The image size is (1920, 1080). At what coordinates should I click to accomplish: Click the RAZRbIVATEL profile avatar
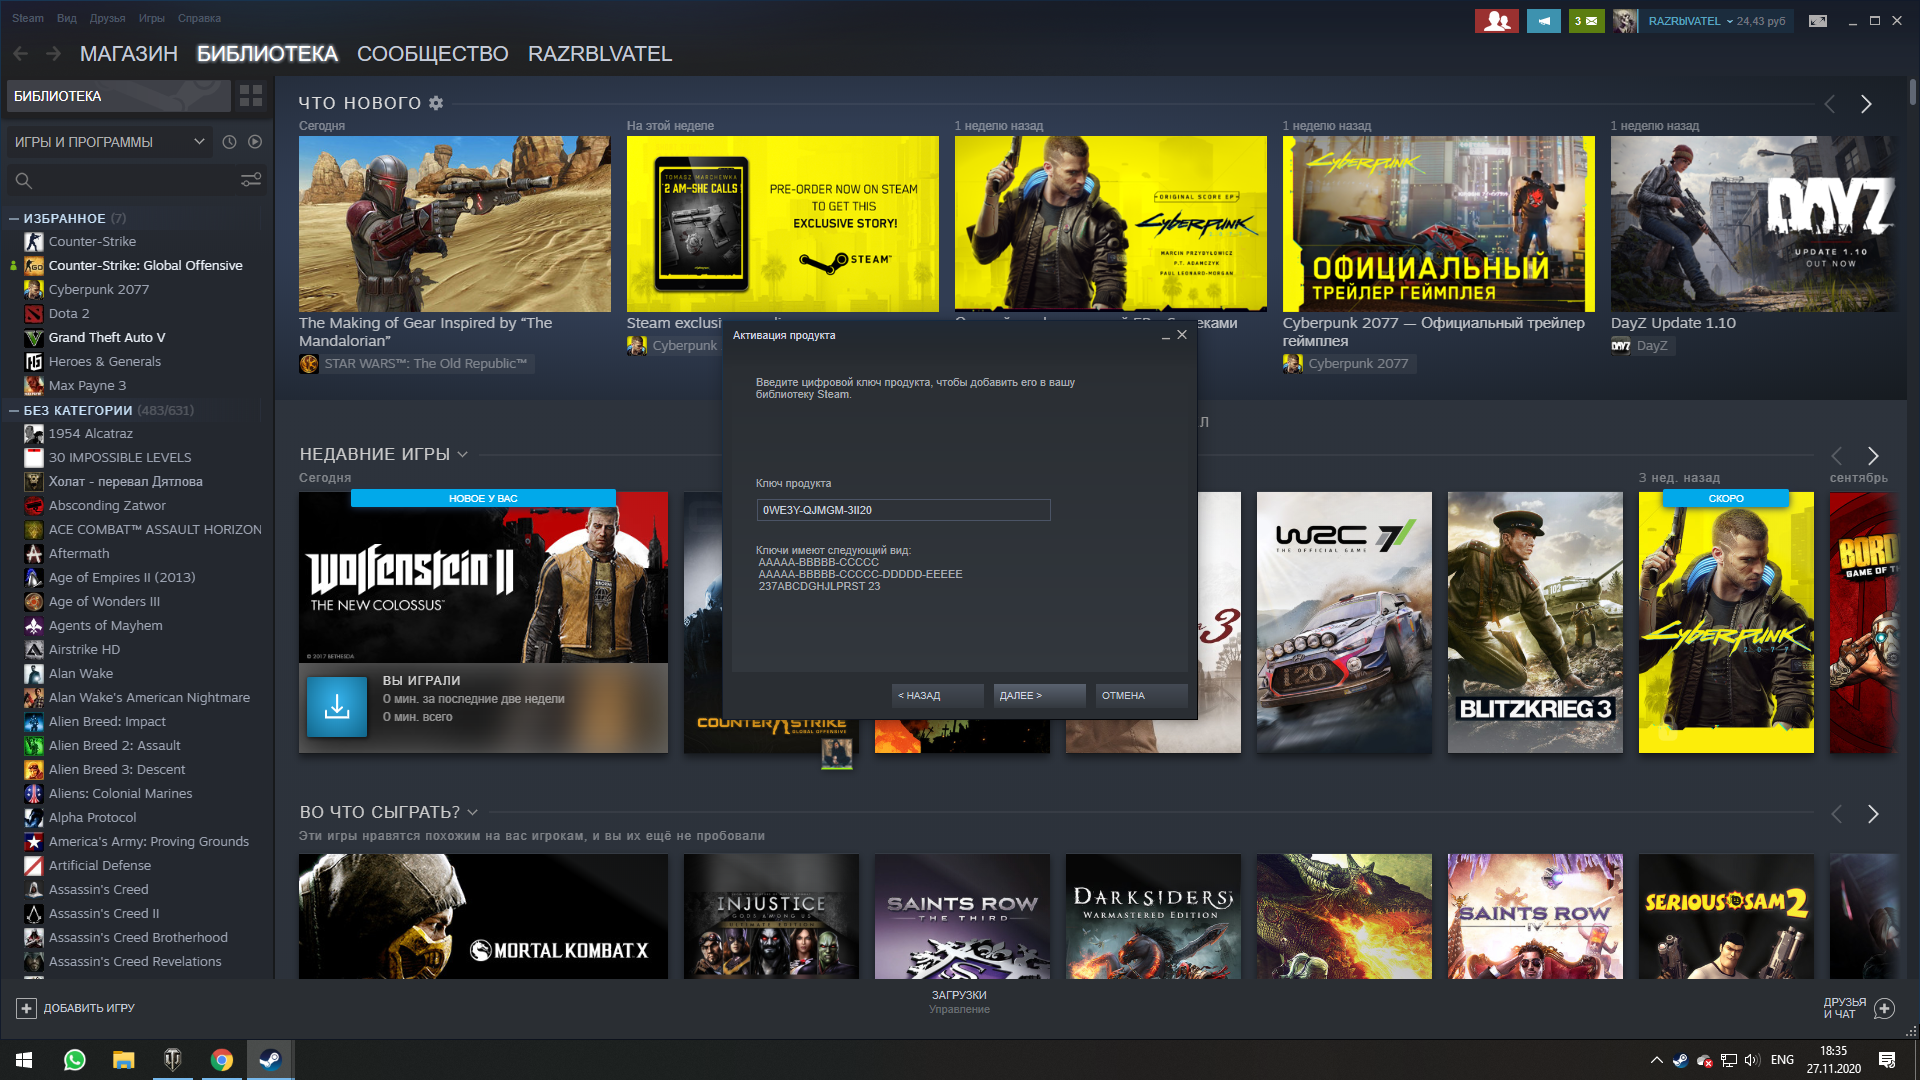(x=1626, y=21)
